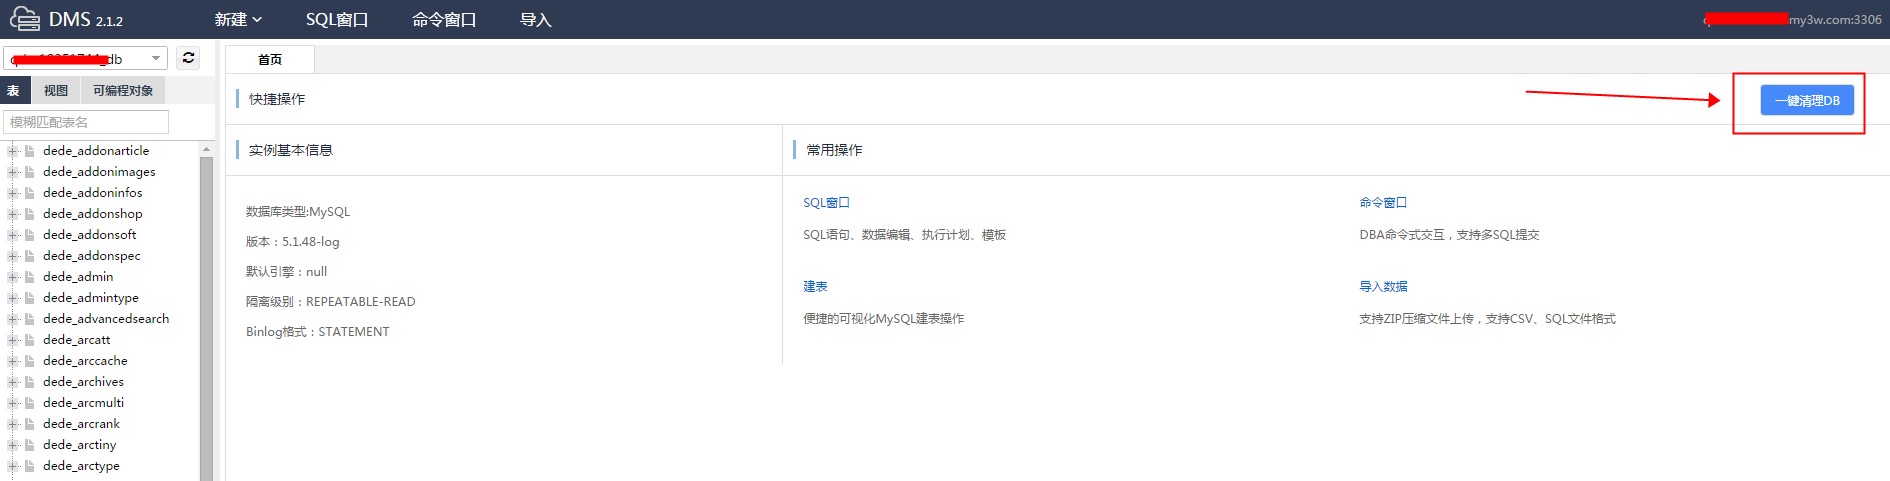Click the refresh database icon button
1890x481 pixels.
point(188,58)
